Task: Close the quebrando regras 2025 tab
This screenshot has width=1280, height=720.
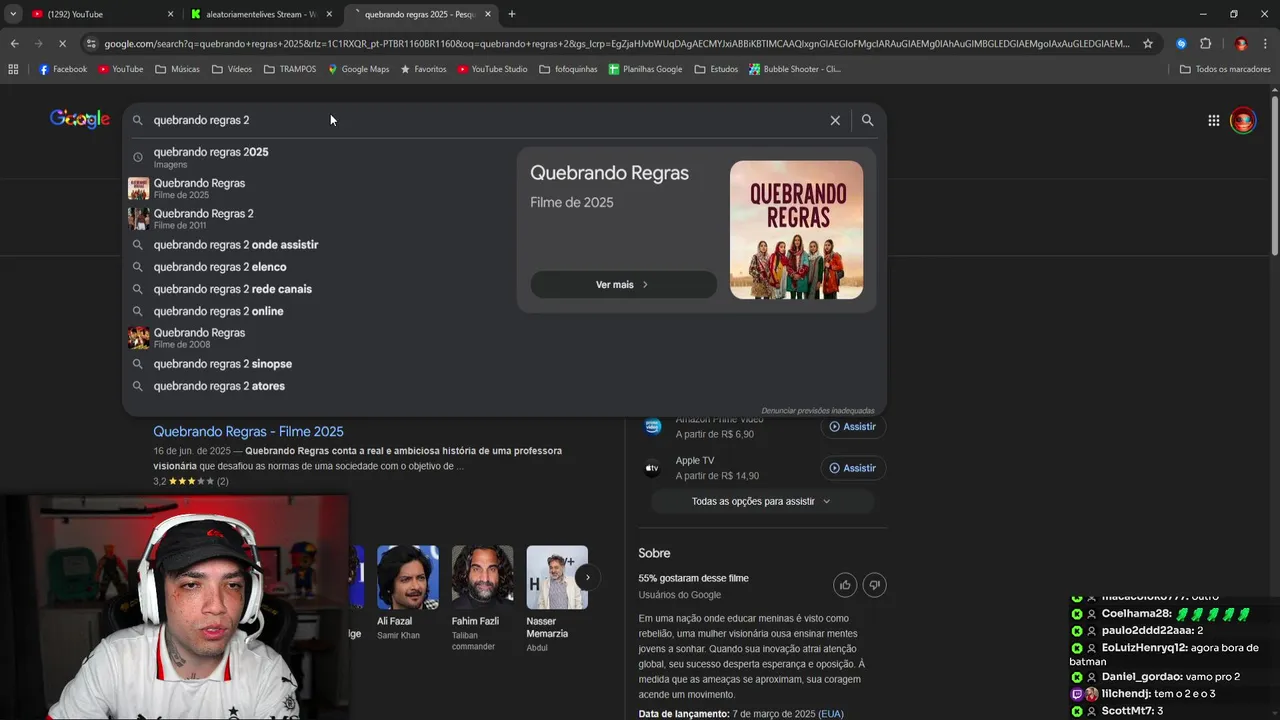Action: pos(488,14)
